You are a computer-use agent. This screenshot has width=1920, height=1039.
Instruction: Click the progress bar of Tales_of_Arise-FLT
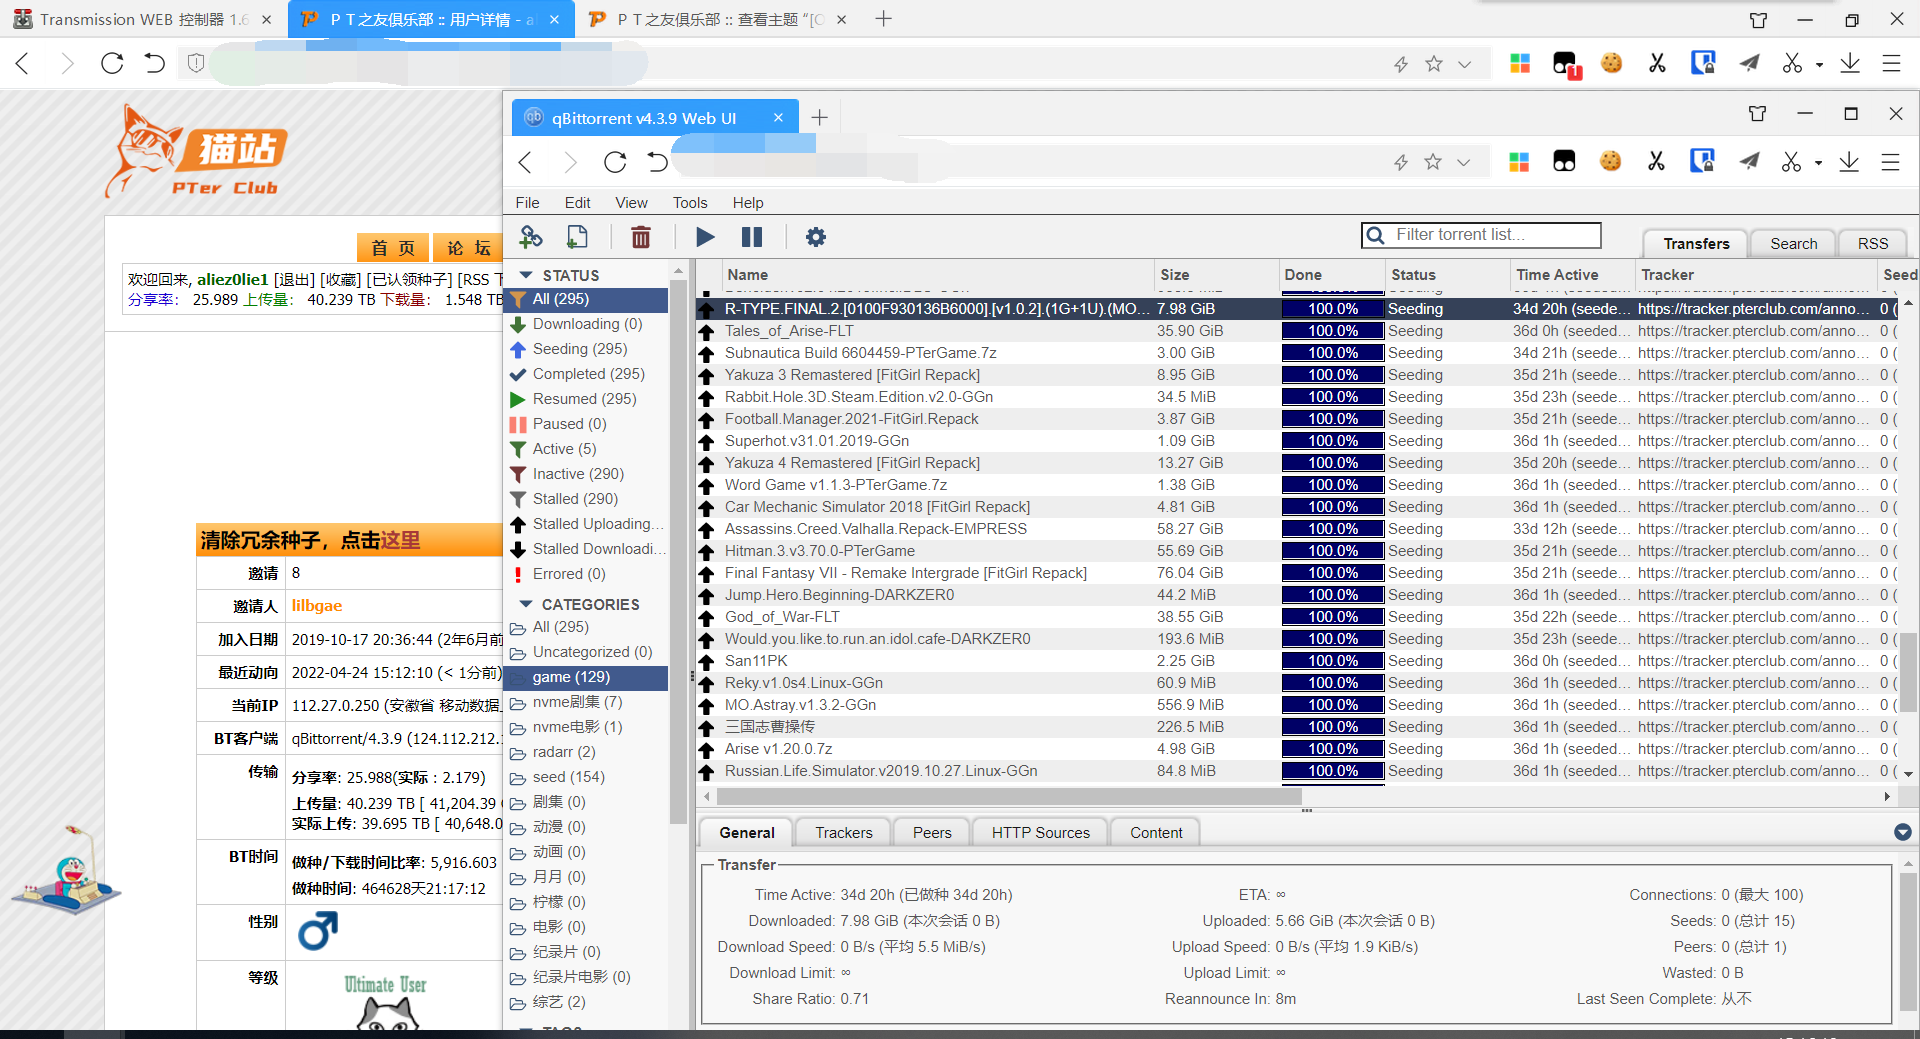point(1333,331)
